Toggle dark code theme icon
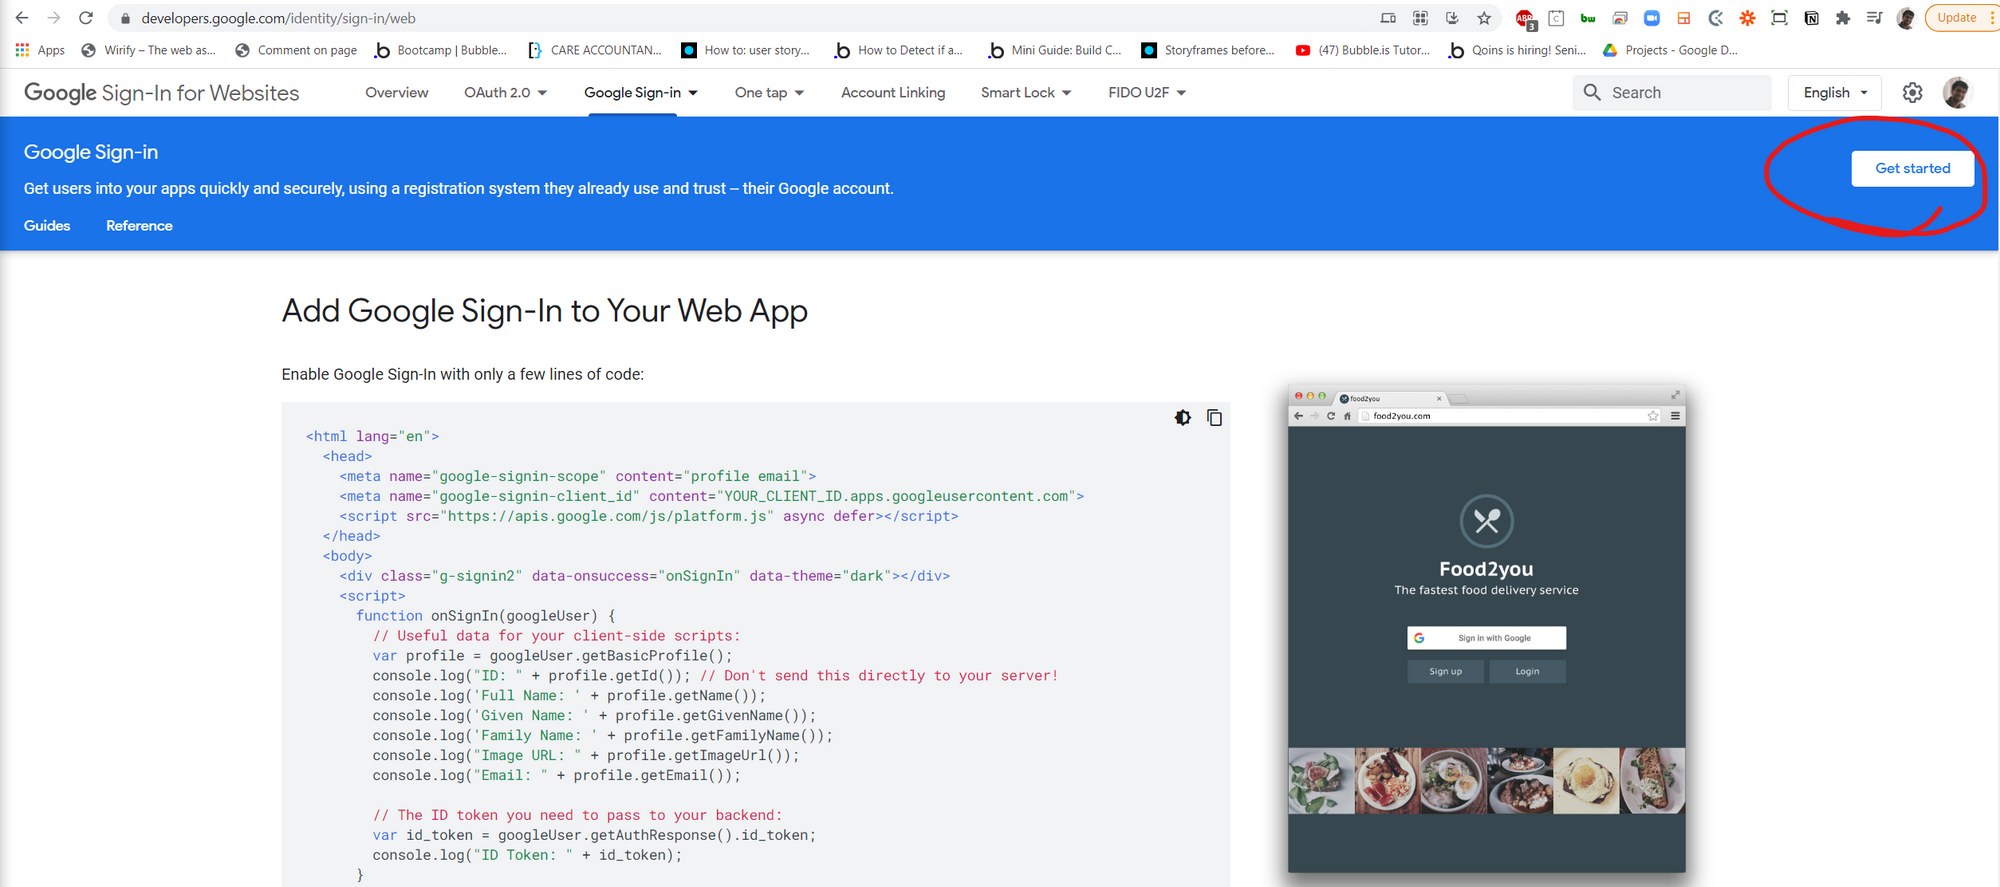Screen dimensions: 2000x887 click(1183, 418)
